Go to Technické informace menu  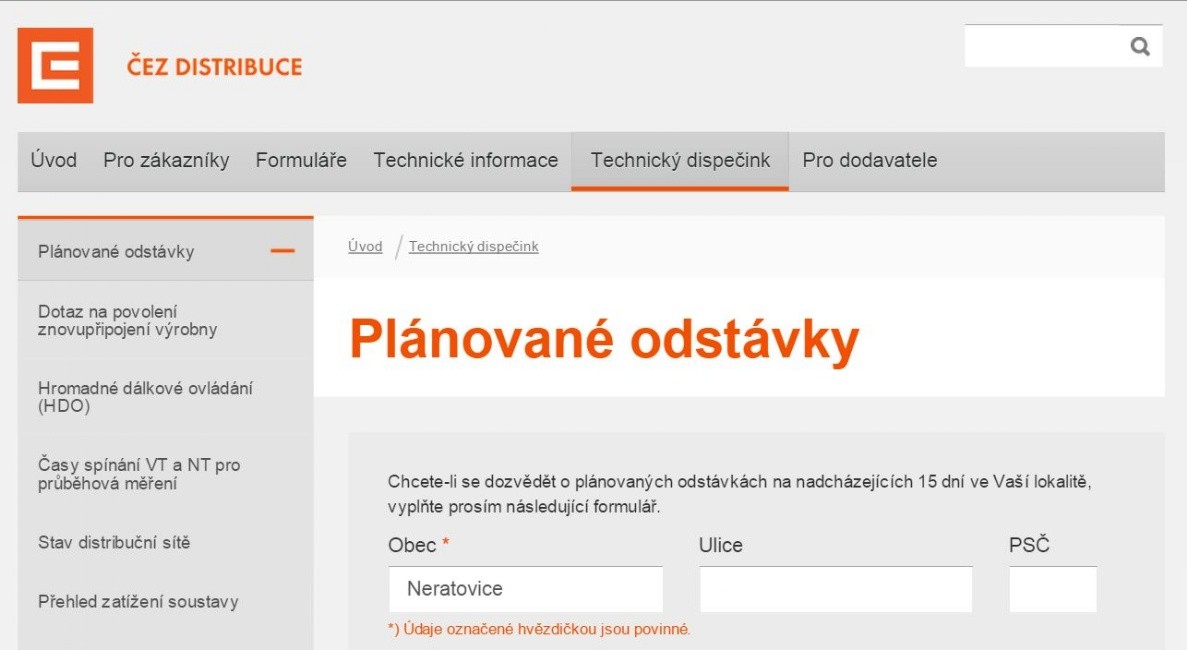coord(465,160)
